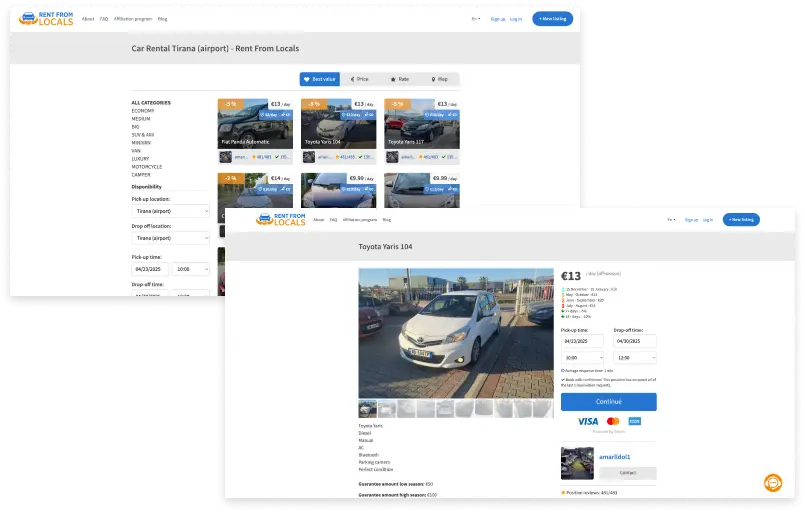805x512 pixels.
Task: Filter by CAMPER category
Action: point(141,175)
